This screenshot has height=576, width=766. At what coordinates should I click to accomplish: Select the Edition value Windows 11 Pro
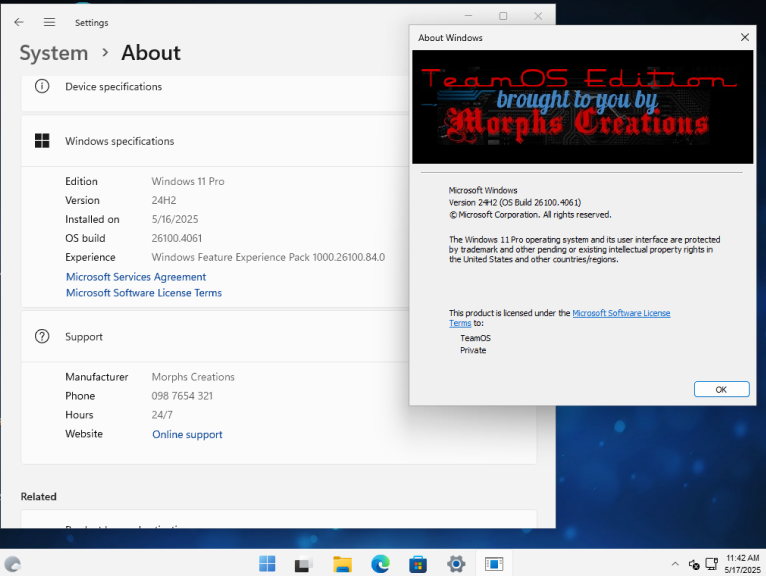click(x=188, y=181)
